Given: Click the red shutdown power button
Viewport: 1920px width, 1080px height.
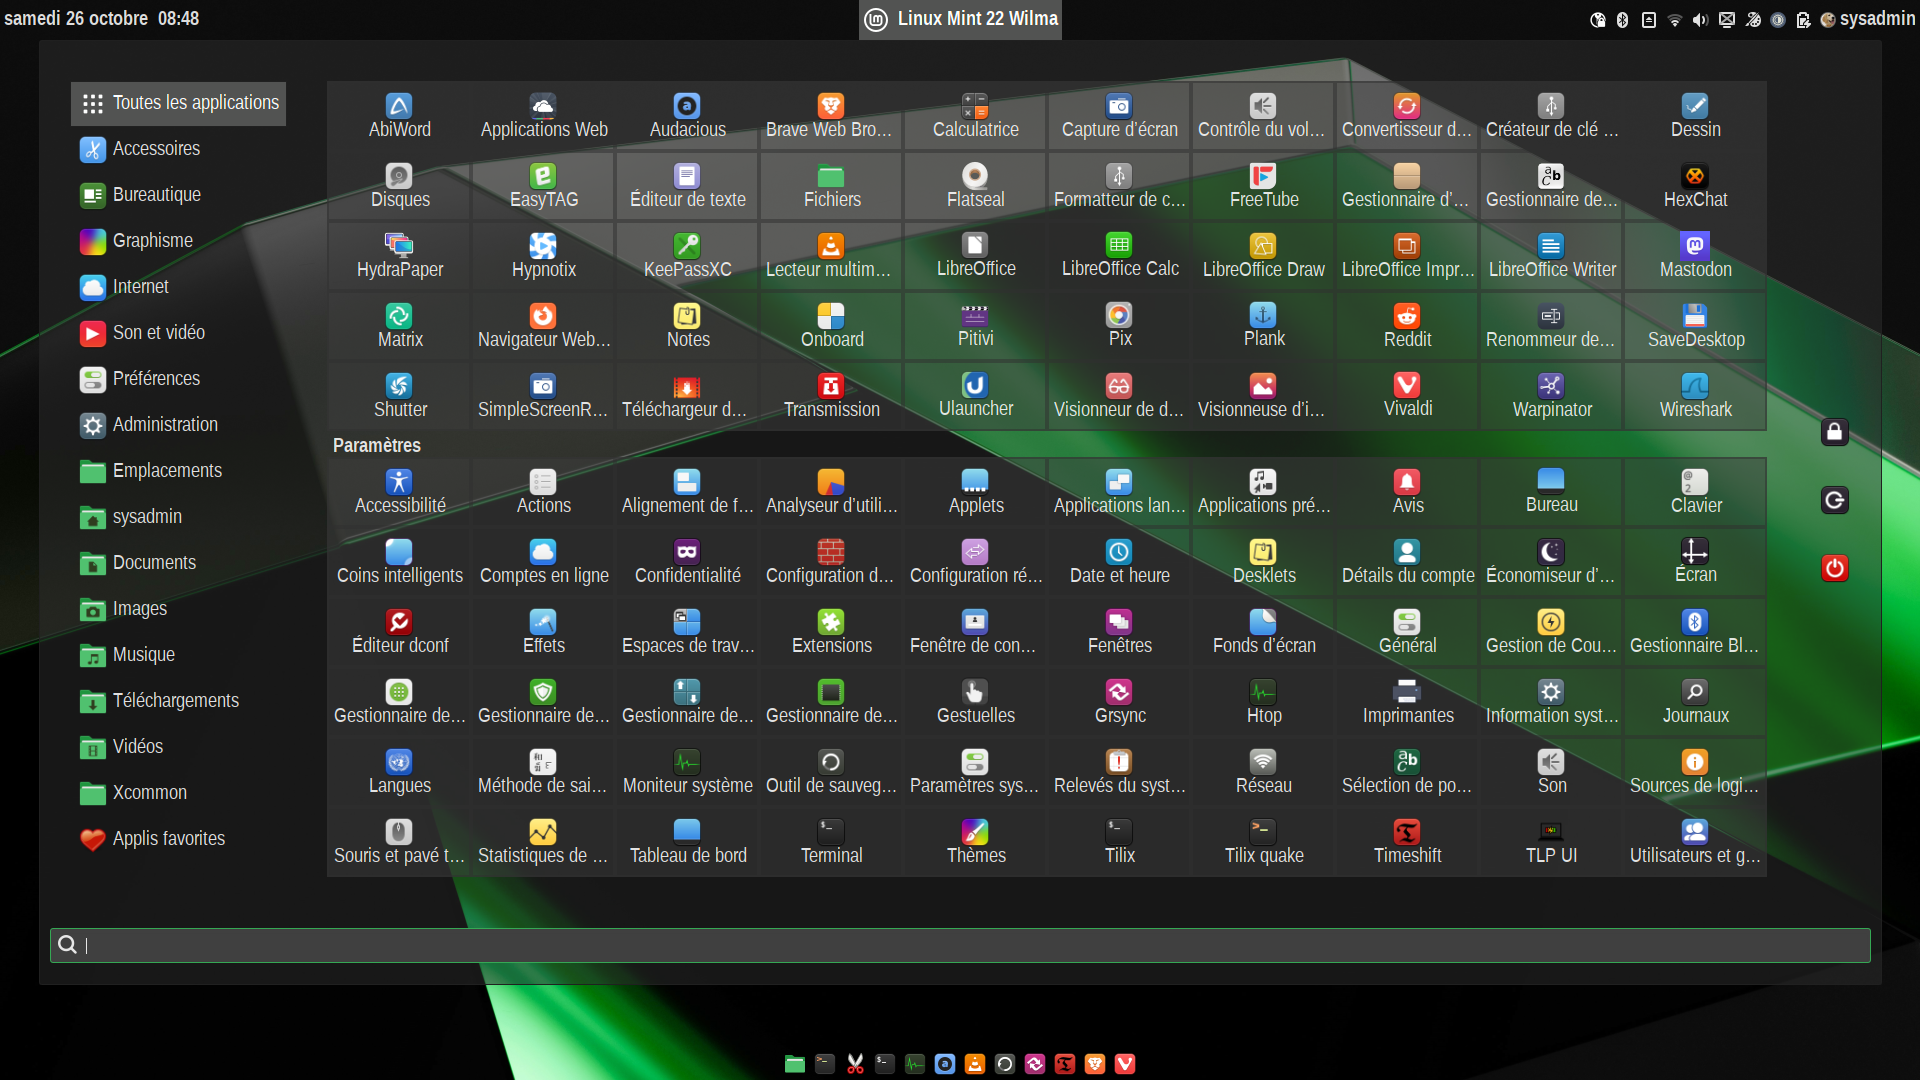Looking at the screenshot, I should (1834, 569).
